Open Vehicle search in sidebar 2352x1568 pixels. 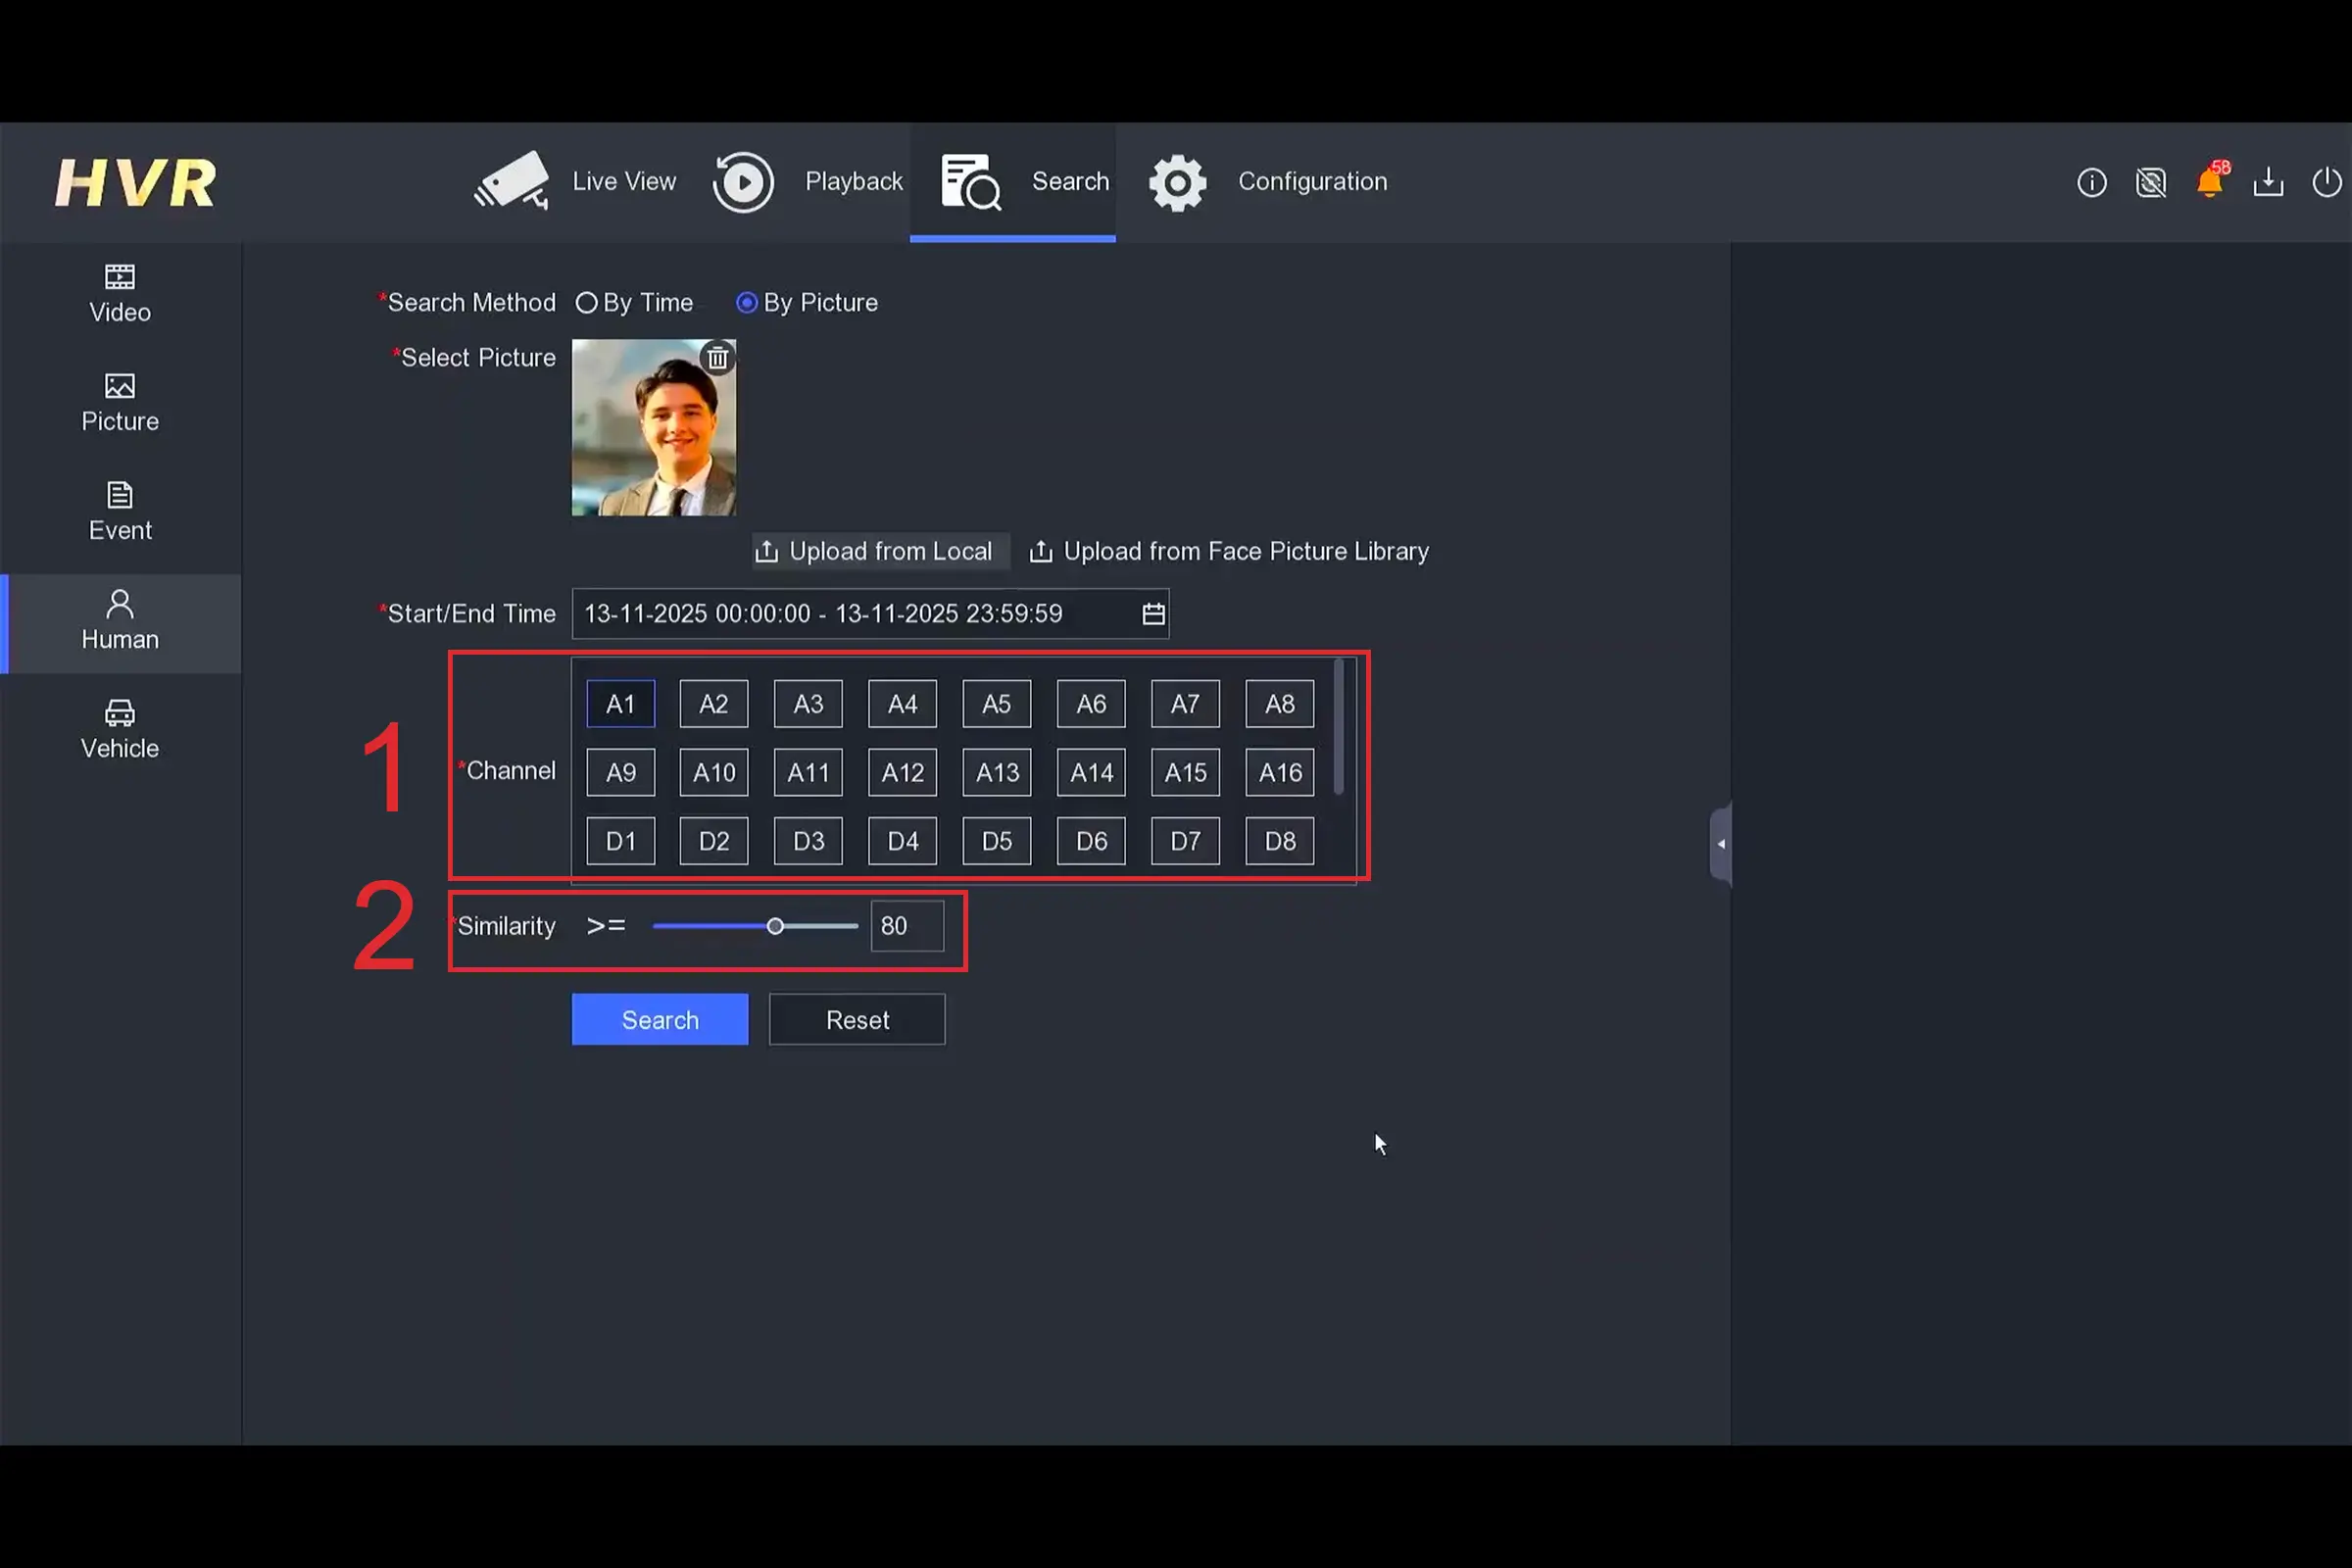click(x=120, y=730)
